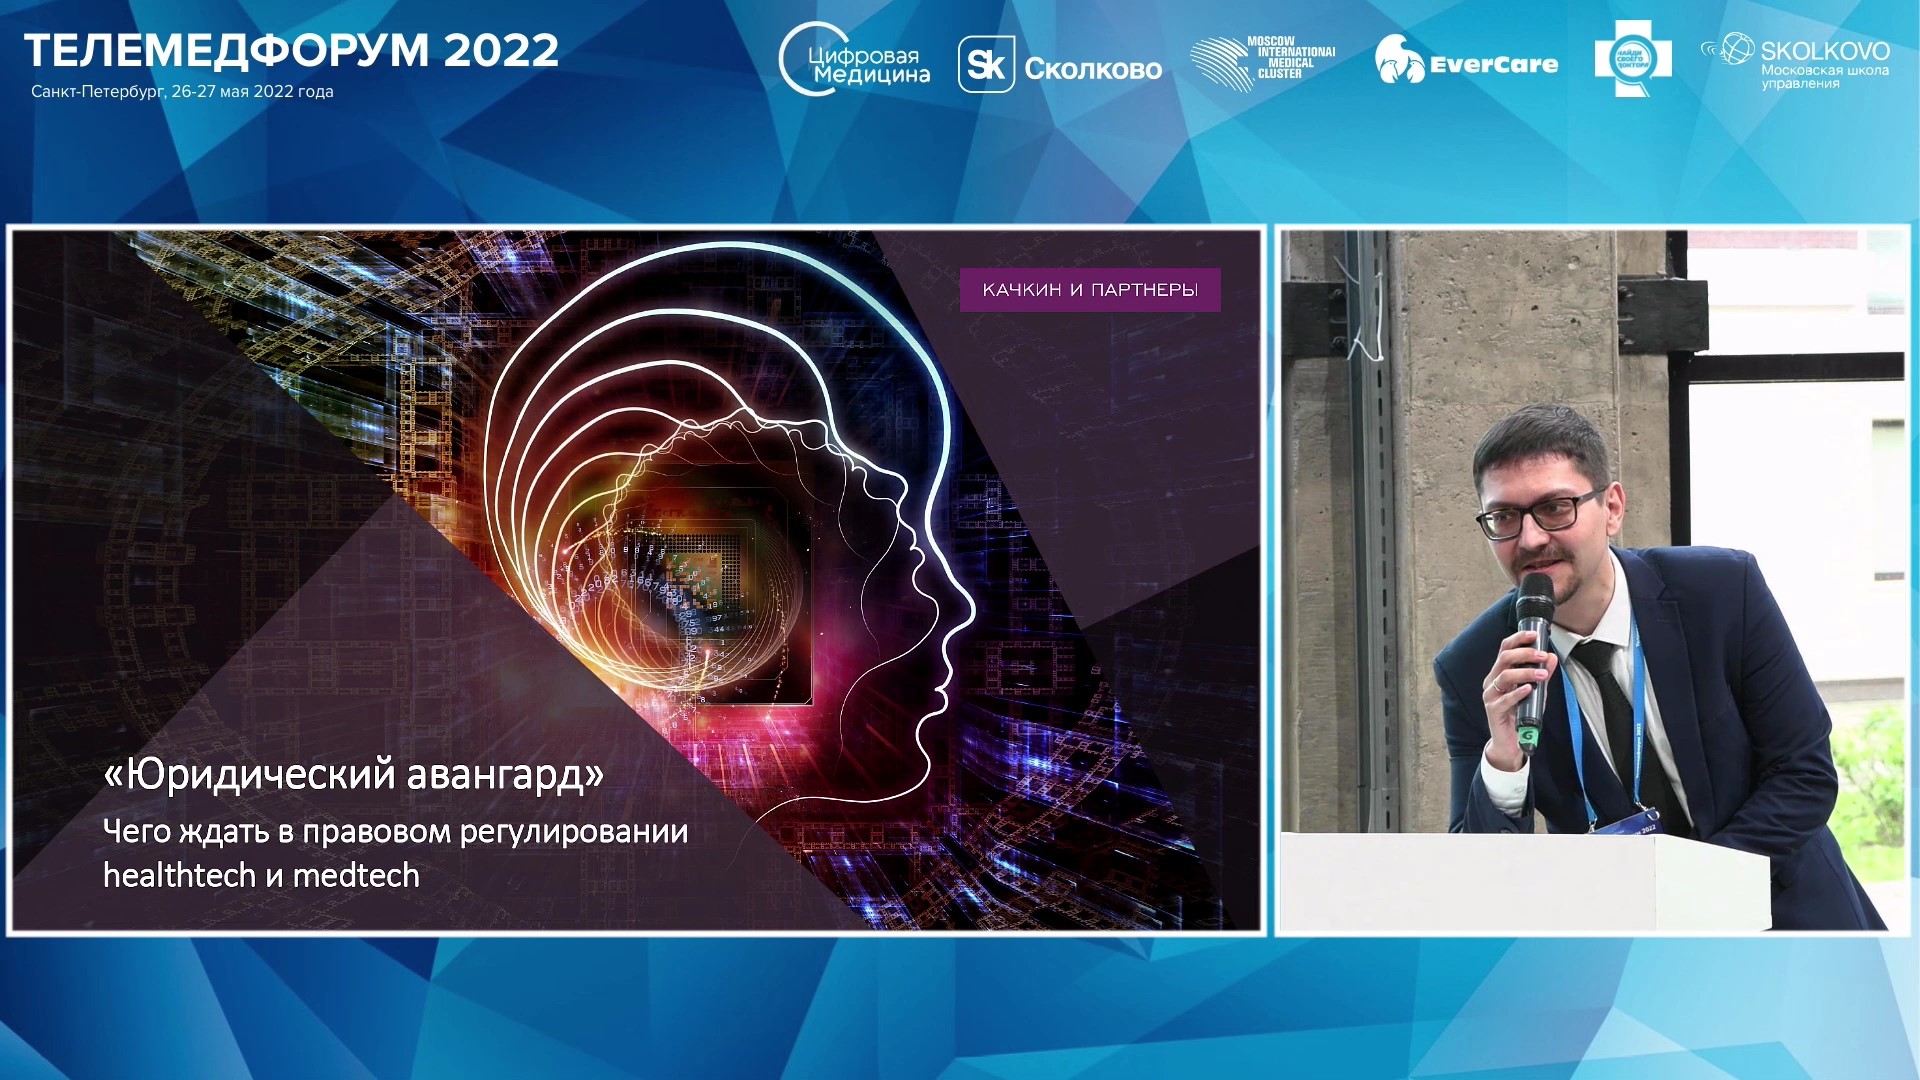Viewport: 1920px width, 1080px height.
Task: Click the speaker's blue lanyard badge
Action: tap(1630, 824)
